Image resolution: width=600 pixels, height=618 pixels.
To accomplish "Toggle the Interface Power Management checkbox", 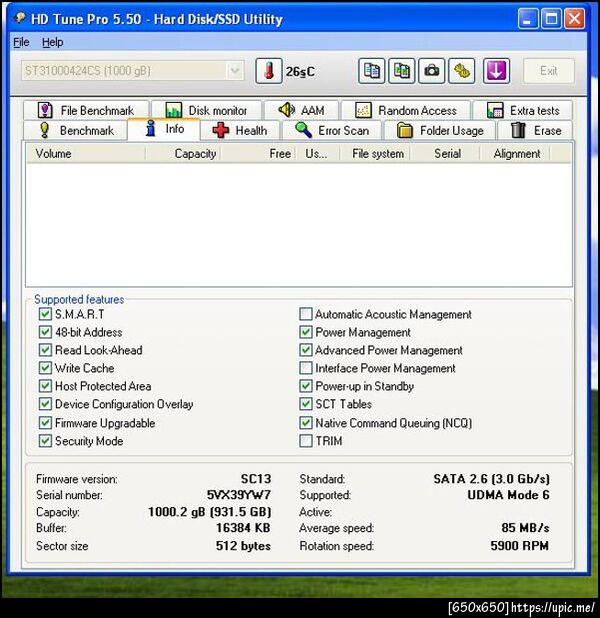I will click(x=306, y=368).
